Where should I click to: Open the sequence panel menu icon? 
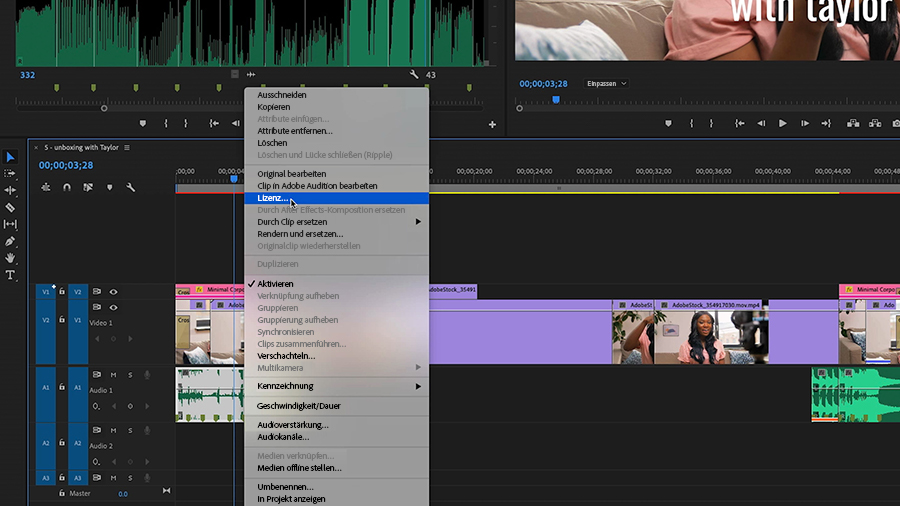pyautogui.click(x=127, y=148)
